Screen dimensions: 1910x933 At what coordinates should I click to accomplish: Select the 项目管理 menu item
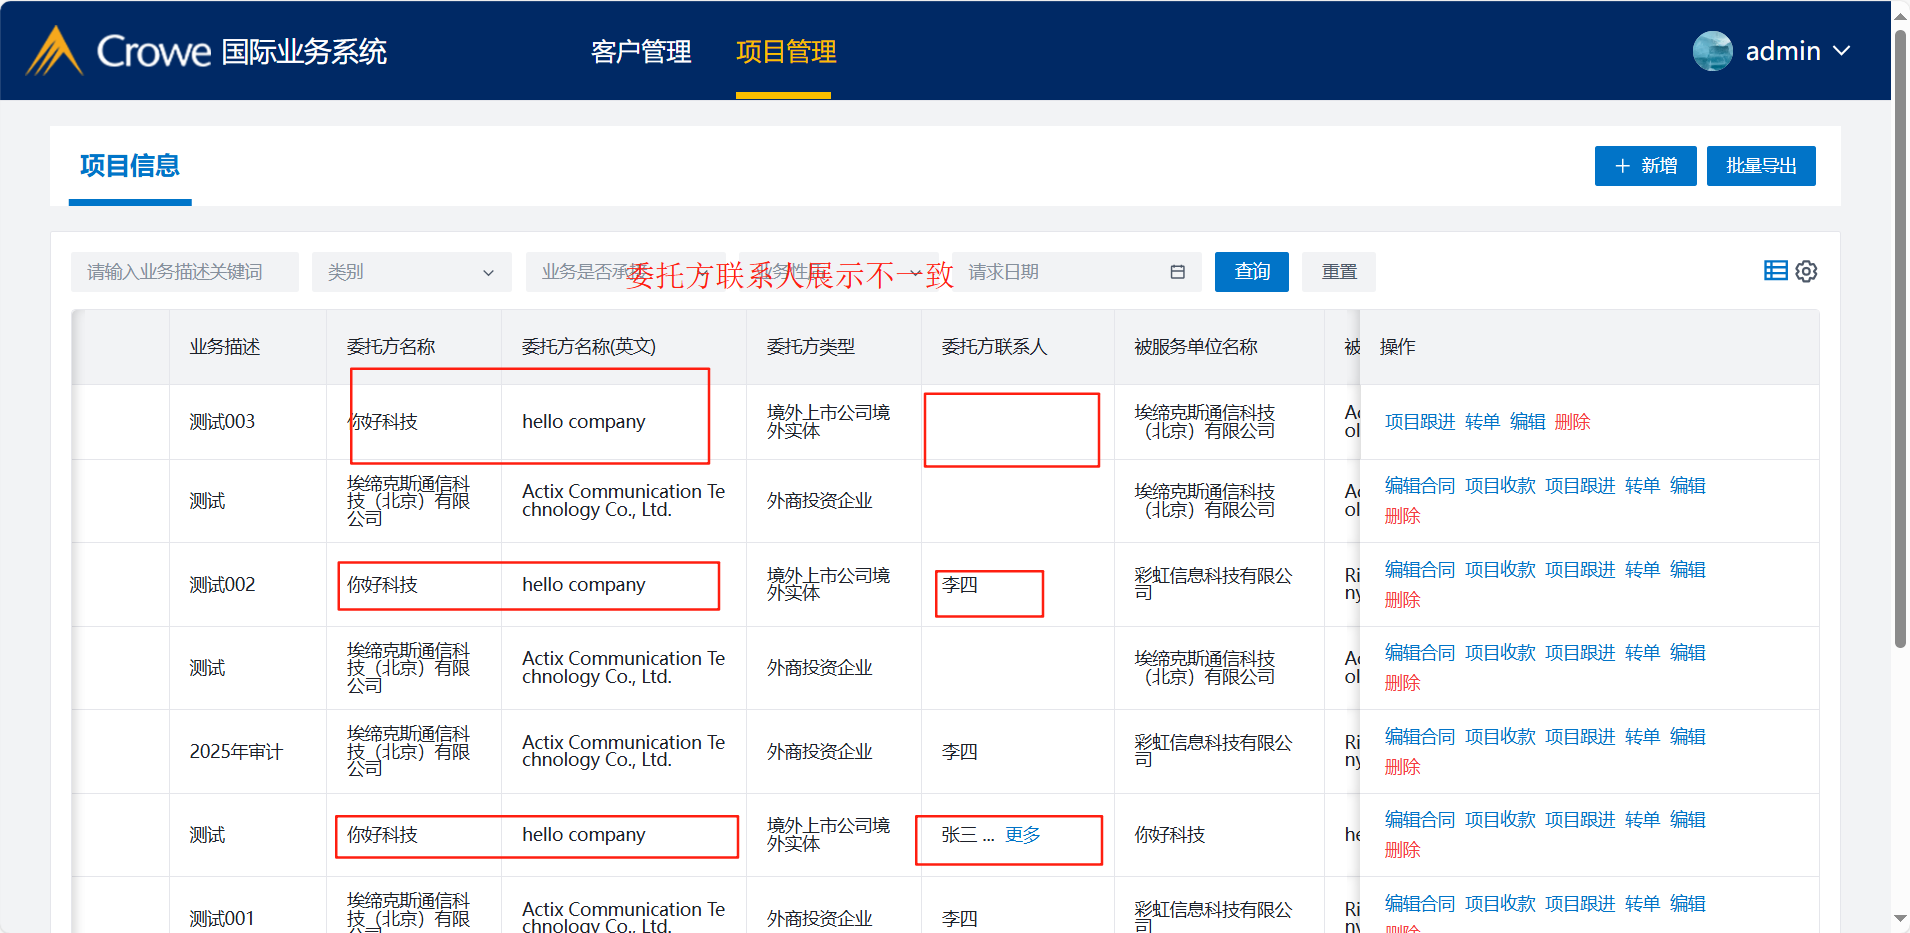(x=786, y=52)
